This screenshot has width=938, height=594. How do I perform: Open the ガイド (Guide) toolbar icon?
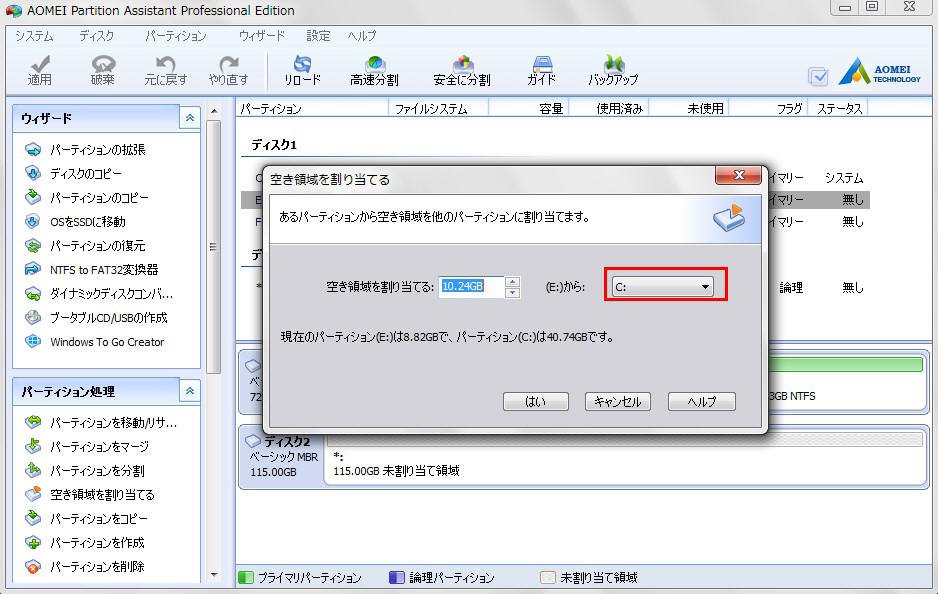click(x=541, y=71)
